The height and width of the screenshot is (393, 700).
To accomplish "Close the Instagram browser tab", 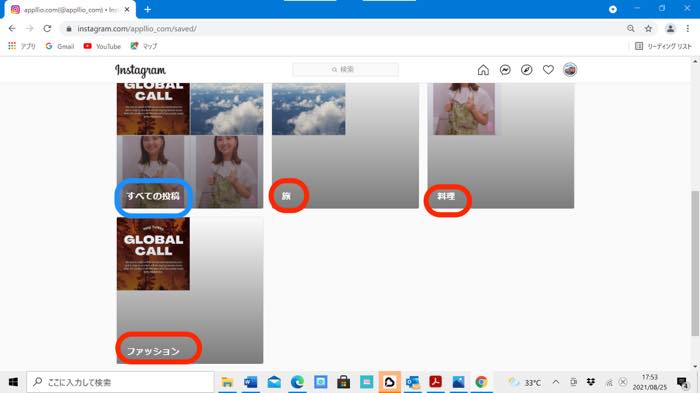I will click(127, 9).
